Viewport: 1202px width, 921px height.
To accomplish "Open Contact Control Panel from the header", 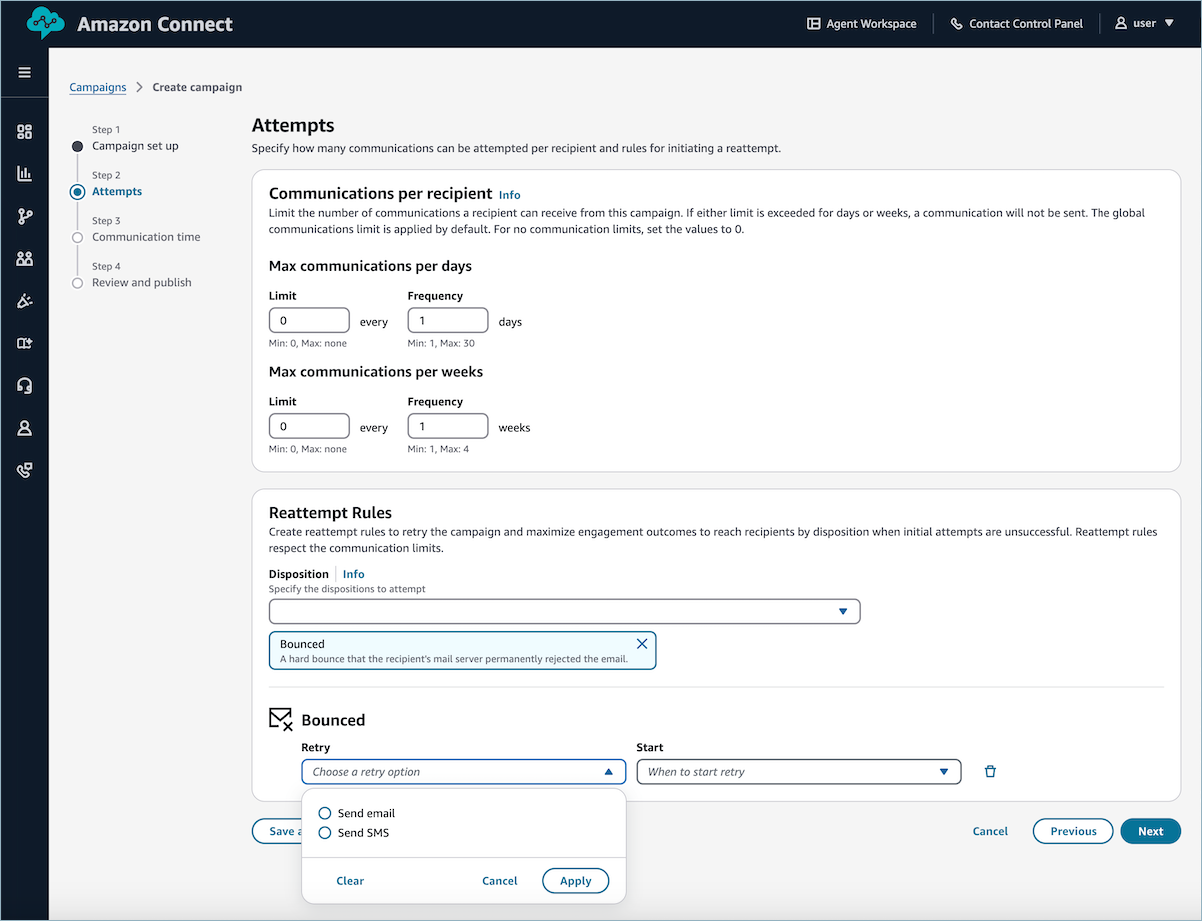I will click(x=1016, y=23).
